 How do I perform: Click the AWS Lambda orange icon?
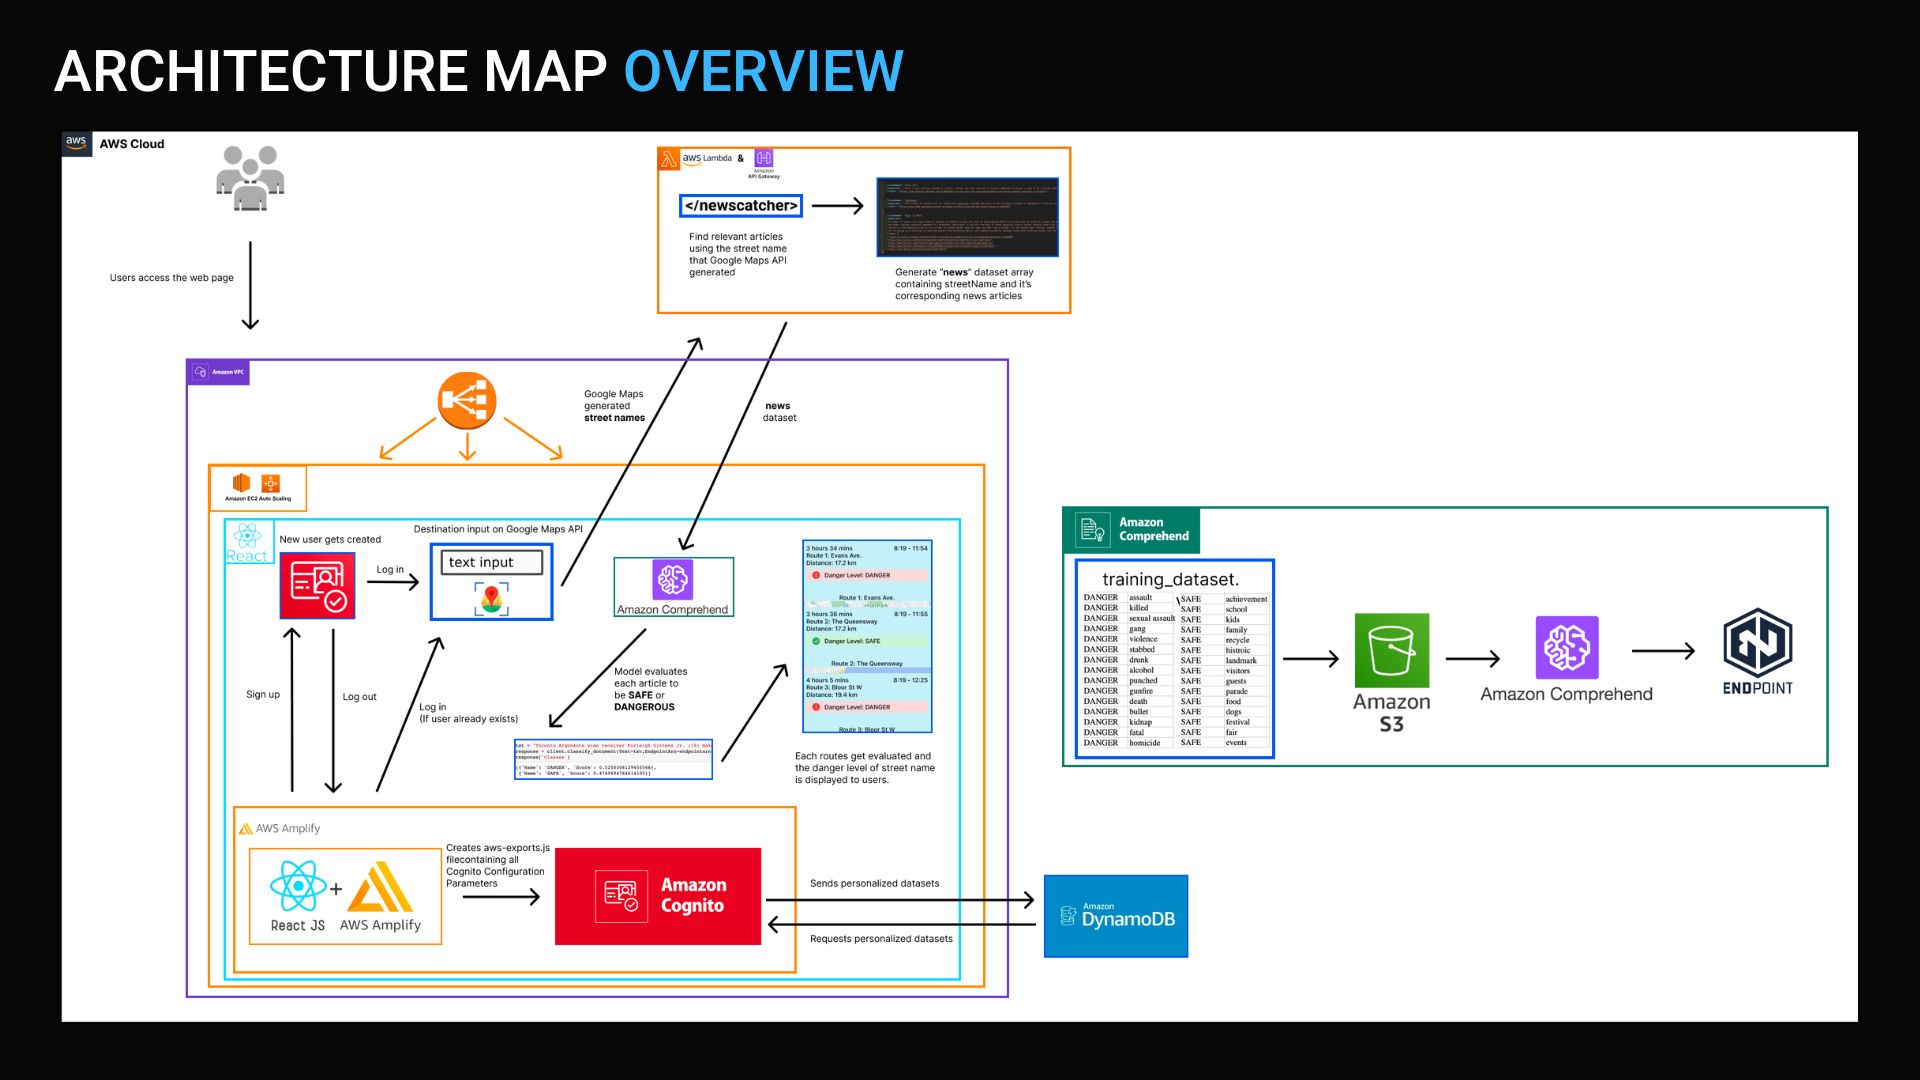click(x=669, y=159)
